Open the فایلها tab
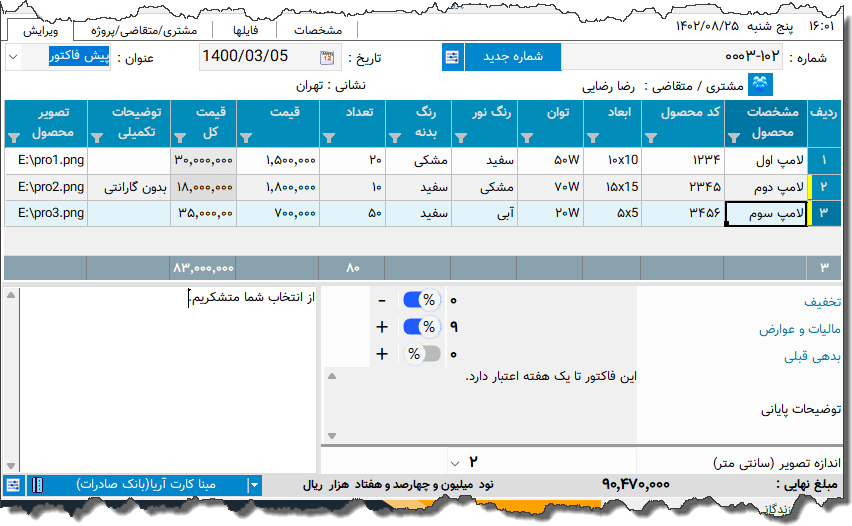 246,30
